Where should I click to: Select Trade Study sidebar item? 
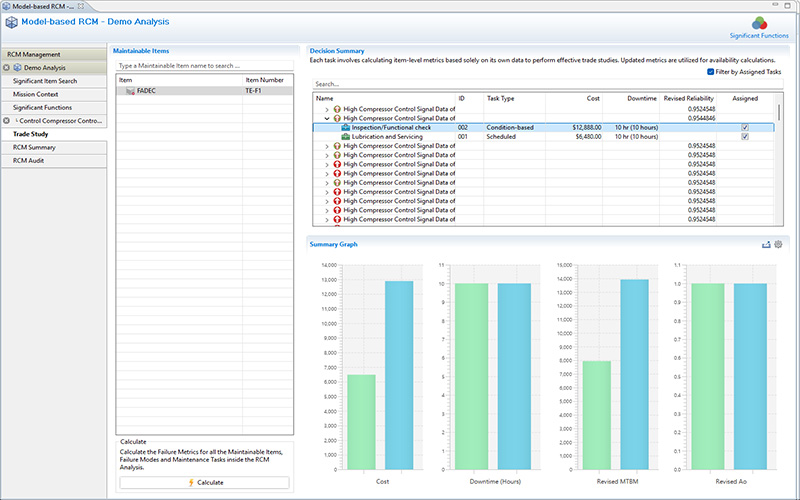pyautogui.click(x=54, y=134)
